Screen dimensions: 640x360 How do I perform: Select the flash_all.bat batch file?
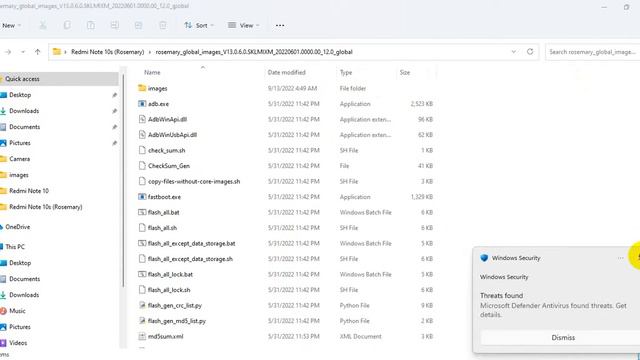163,212
